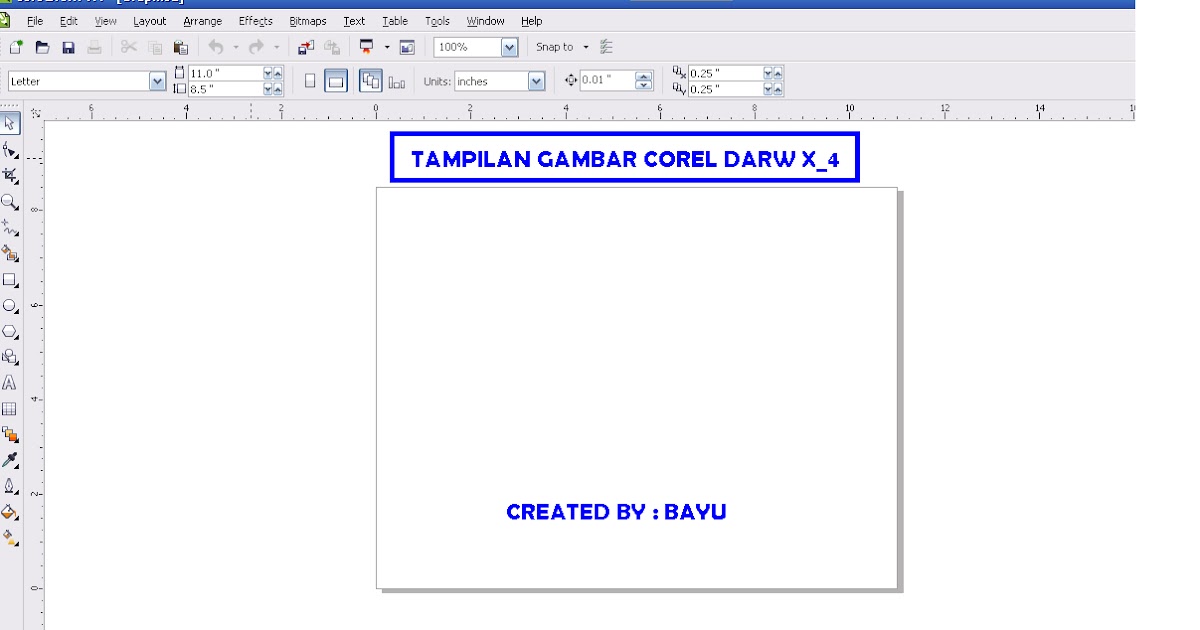Select the Rectangle tool
Screen dimensions: 1200x630
coord(10,280)
